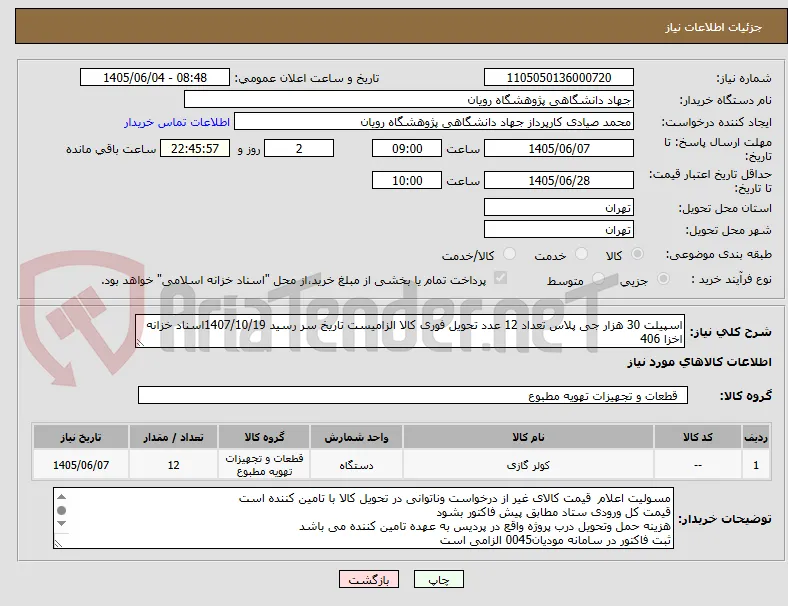Image resolution: width=788 pixels, height=606 pixels.
Task: Click the تعداد / مقدار column header
Action: pyautogui.click(x=173, y=437)
